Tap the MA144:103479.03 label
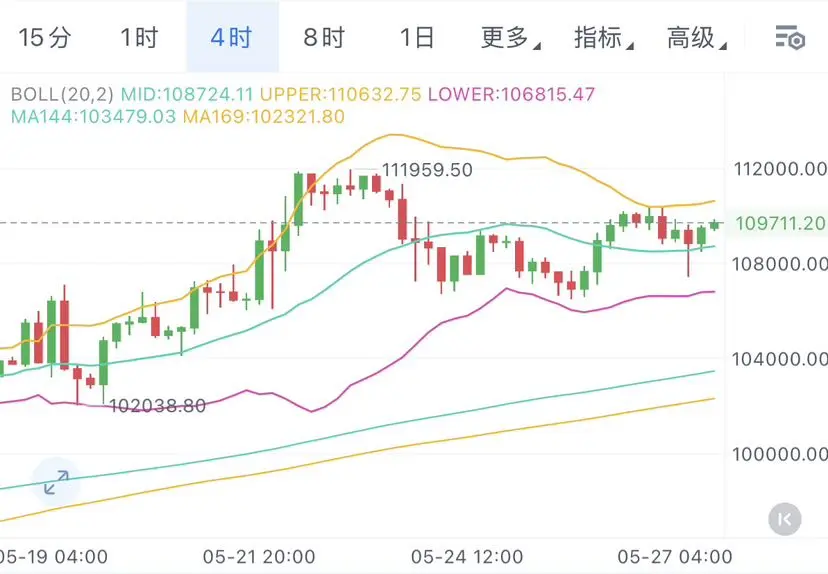Screen dimensions: 828x574 click(93, 116)
